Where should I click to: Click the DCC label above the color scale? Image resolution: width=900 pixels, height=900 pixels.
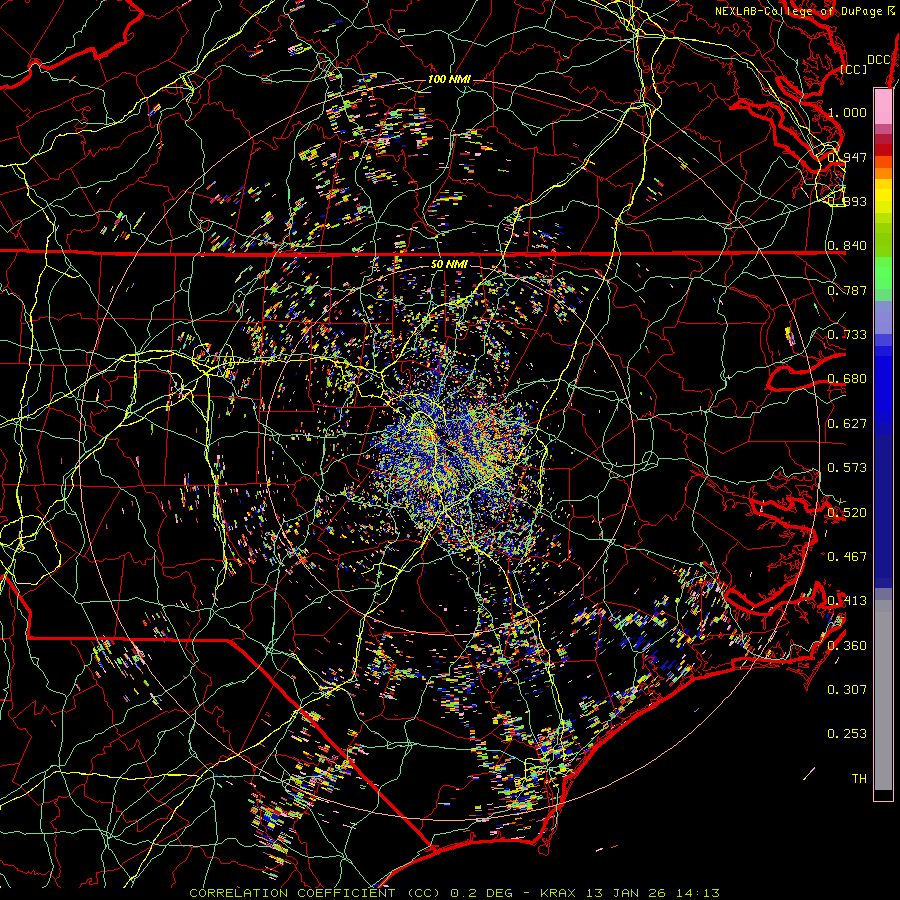(879, 60)
